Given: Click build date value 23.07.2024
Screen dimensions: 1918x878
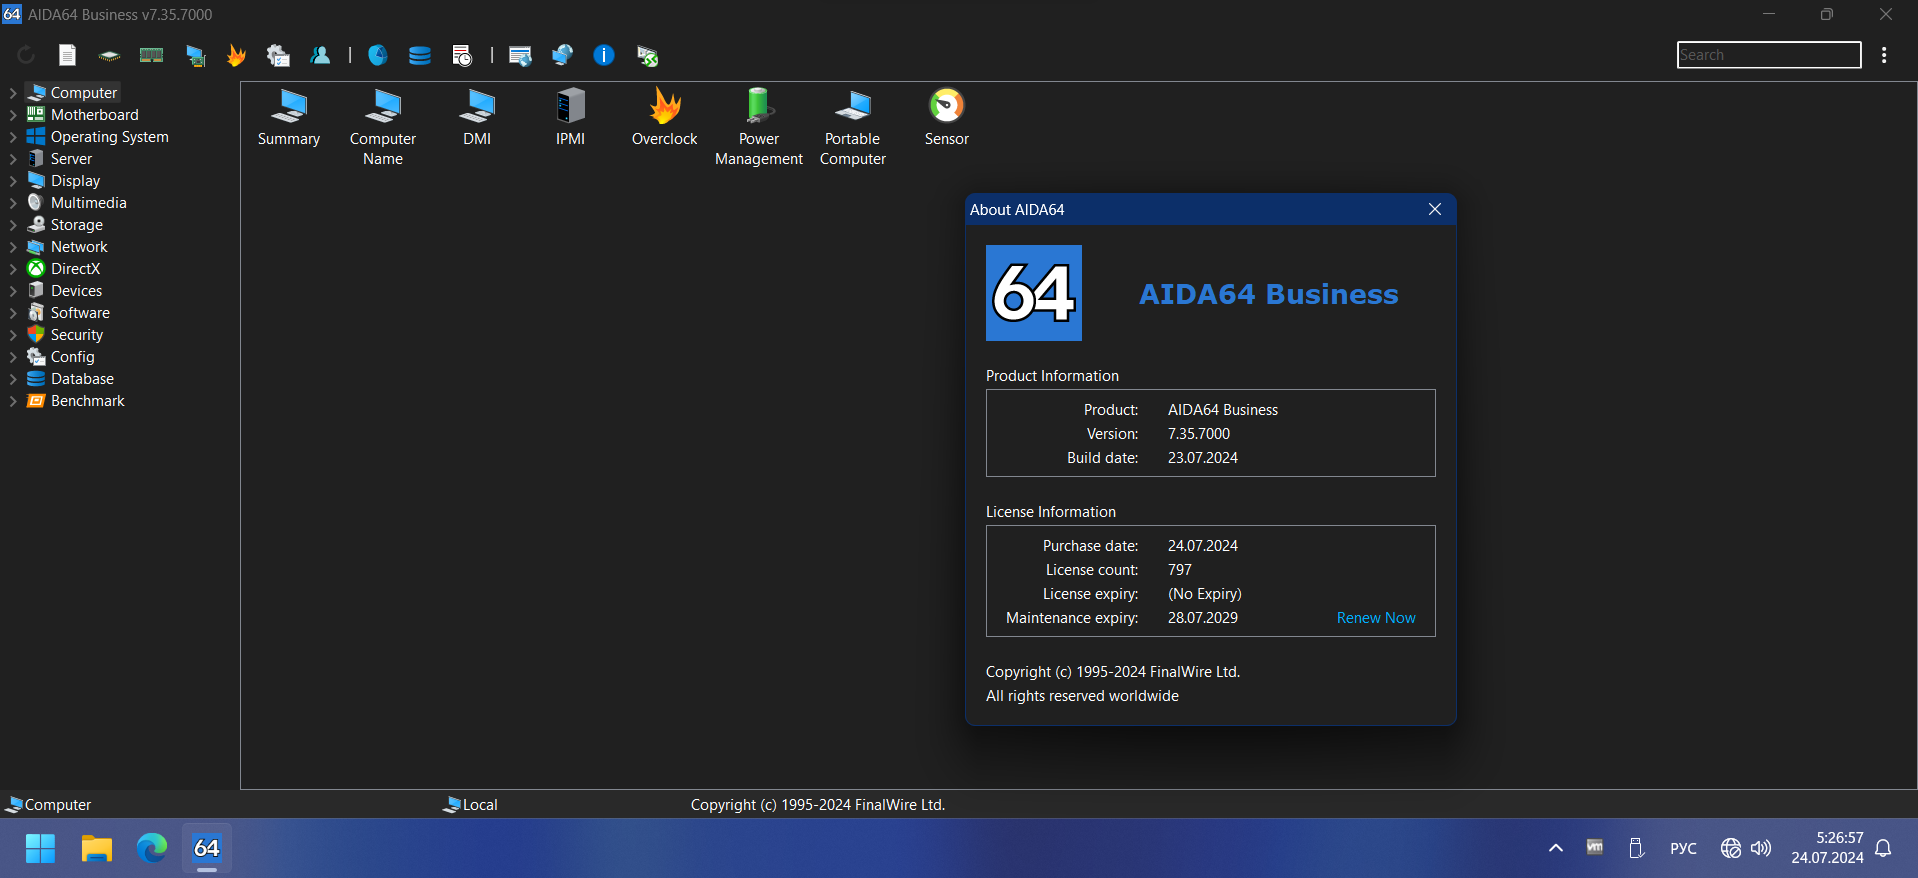Looking at the screenshot, I should click(1203, 458).
